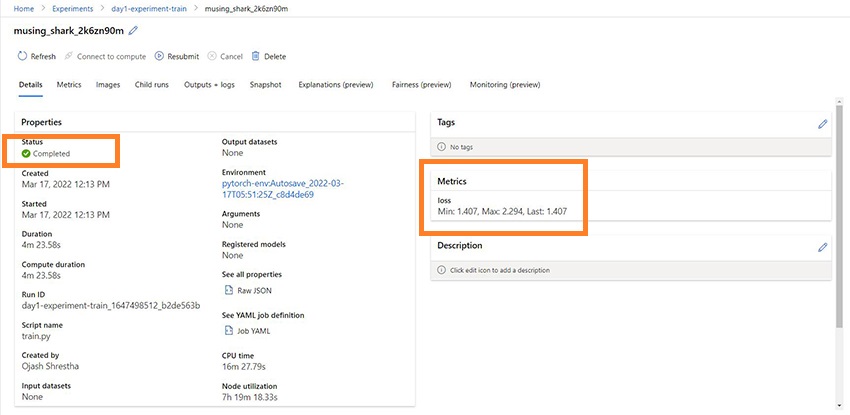
Task: Go to the Home breadcrumb link
Action: click(23, 8)
